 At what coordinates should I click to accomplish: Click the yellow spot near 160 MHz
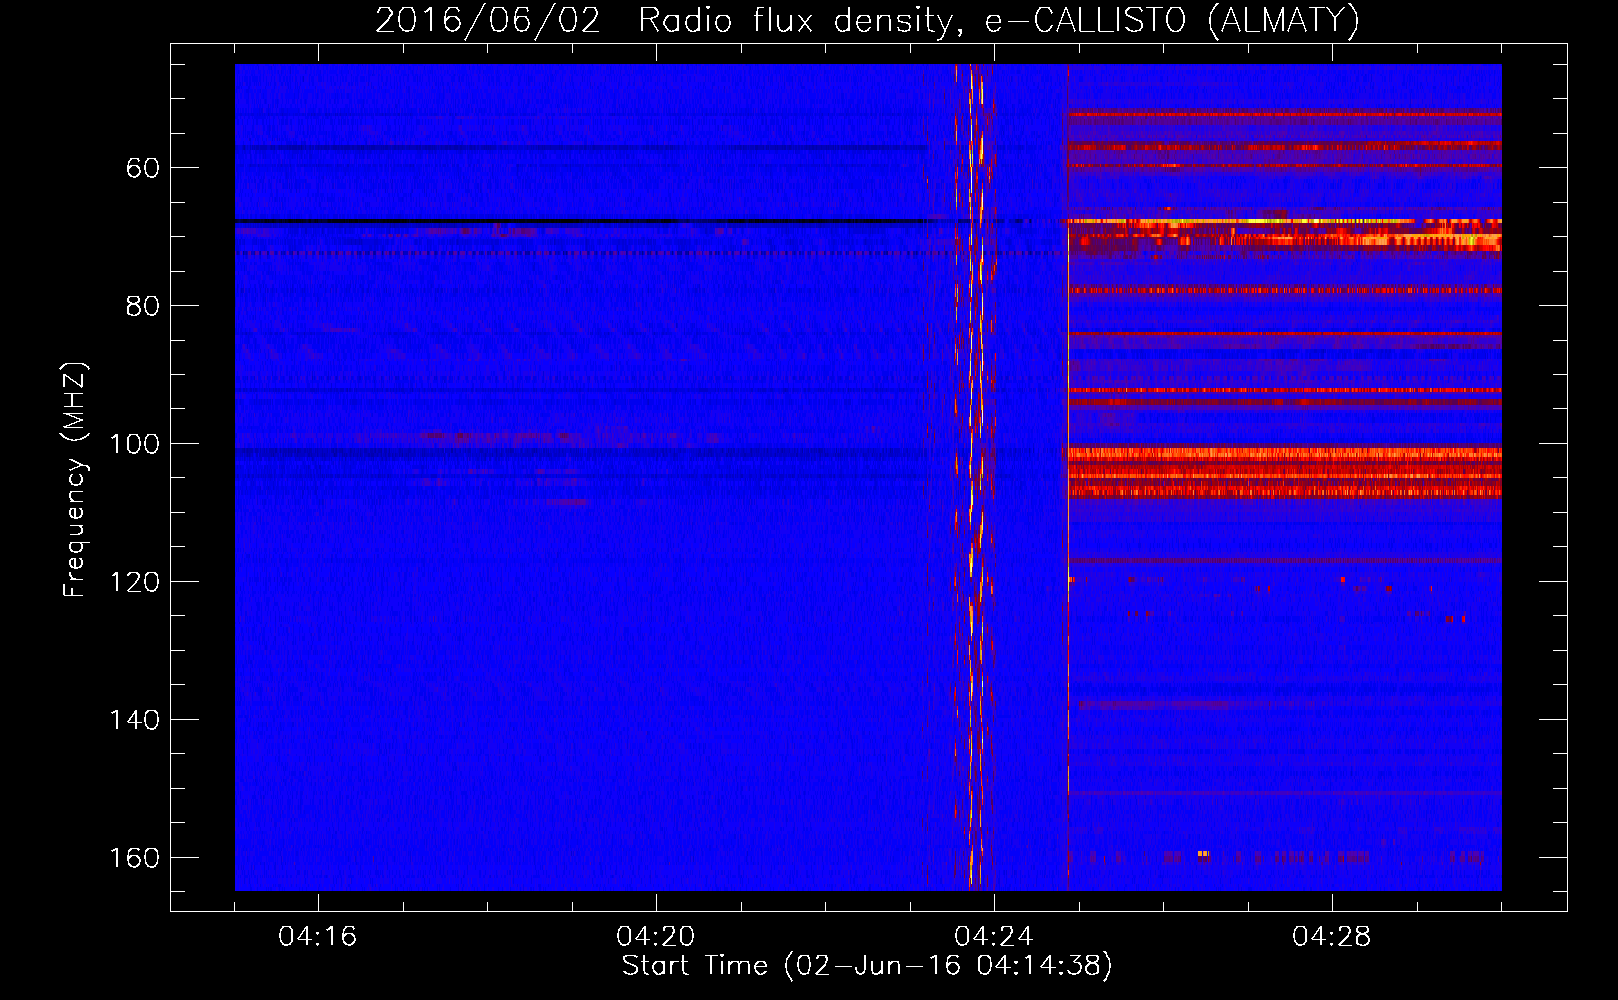(1203, 854)
